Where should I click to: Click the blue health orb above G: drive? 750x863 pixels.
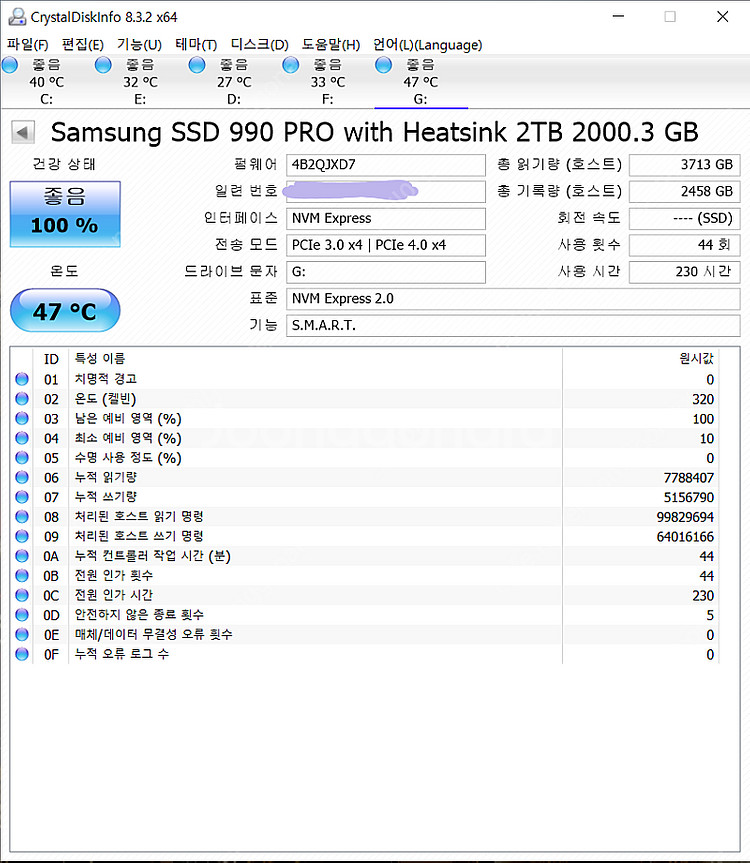(x=384, y=65)
